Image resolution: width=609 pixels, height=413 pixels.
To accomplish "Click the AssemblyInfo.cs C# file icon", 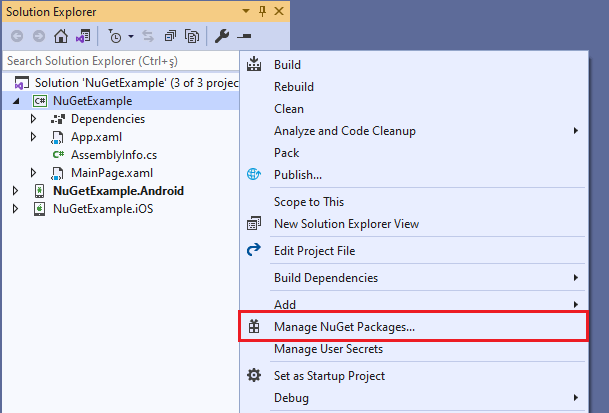I will click(58, 155).
